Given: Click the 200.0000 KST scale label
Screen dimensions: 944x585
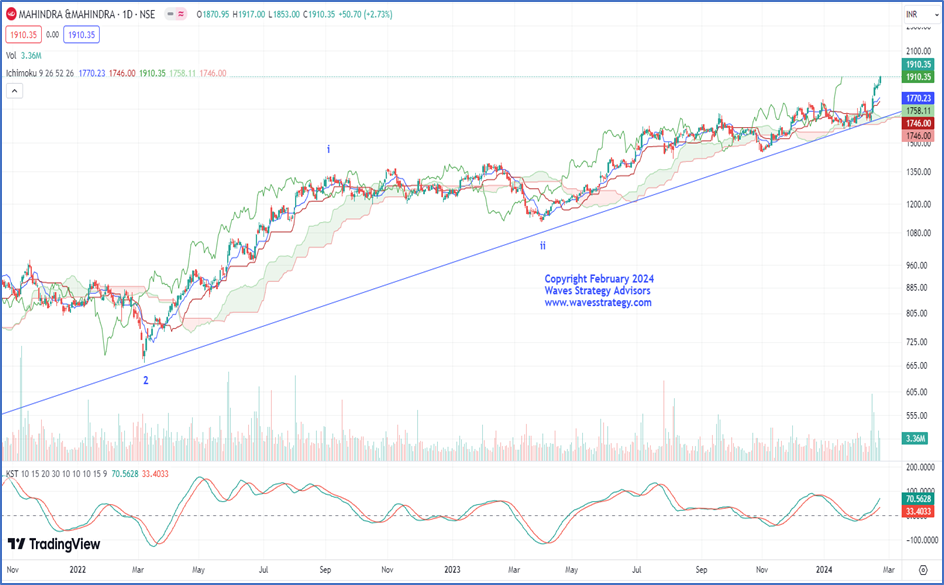Looking at the screenshot, I should [921, 467].
